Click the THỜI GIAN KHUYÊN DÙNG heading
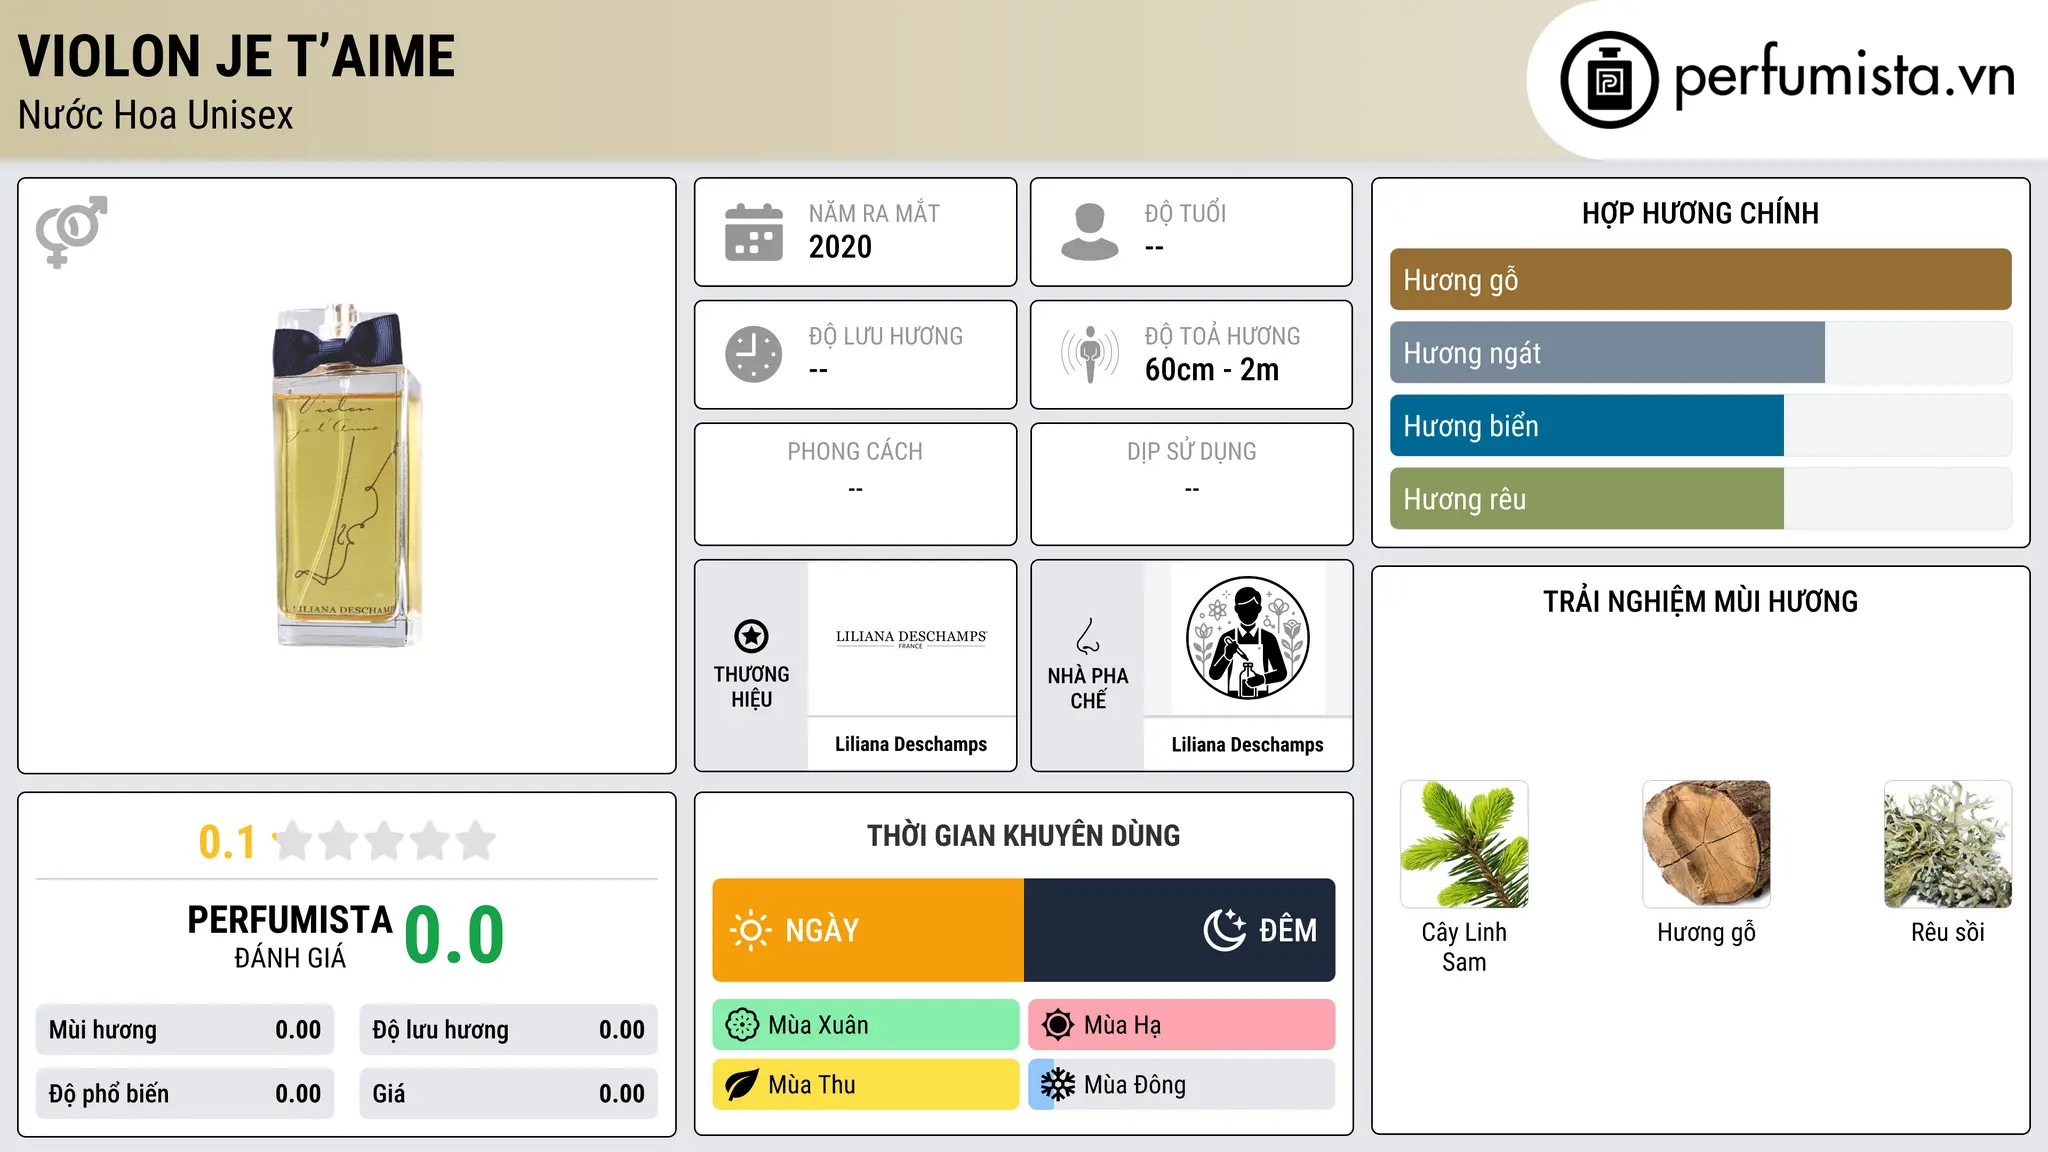This screenshot has height=1152, width=2048. coord(1023,836)
